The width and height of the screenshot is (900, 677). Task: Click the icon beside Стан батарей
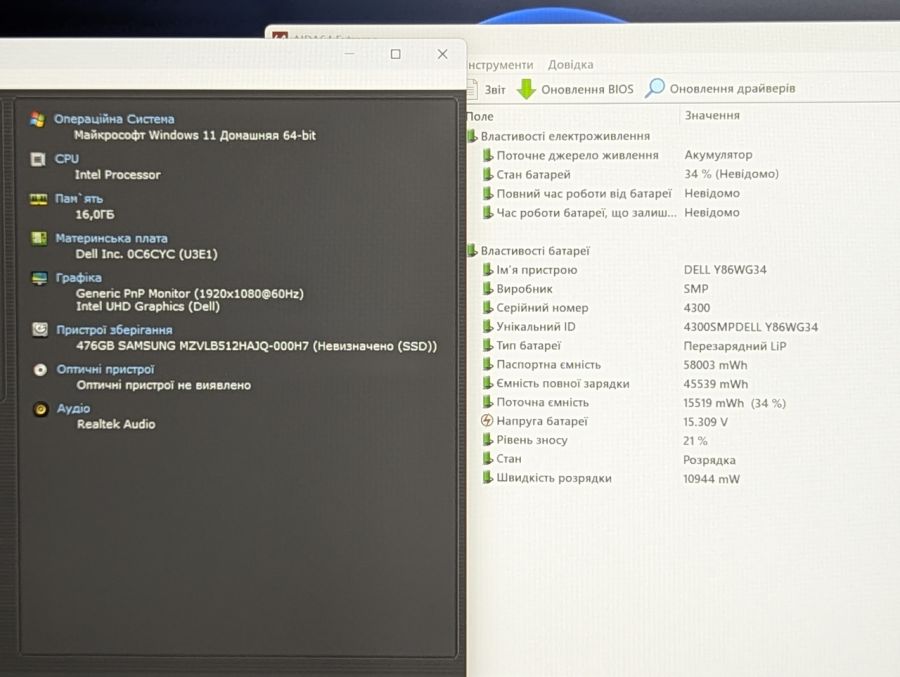(488, 174)
